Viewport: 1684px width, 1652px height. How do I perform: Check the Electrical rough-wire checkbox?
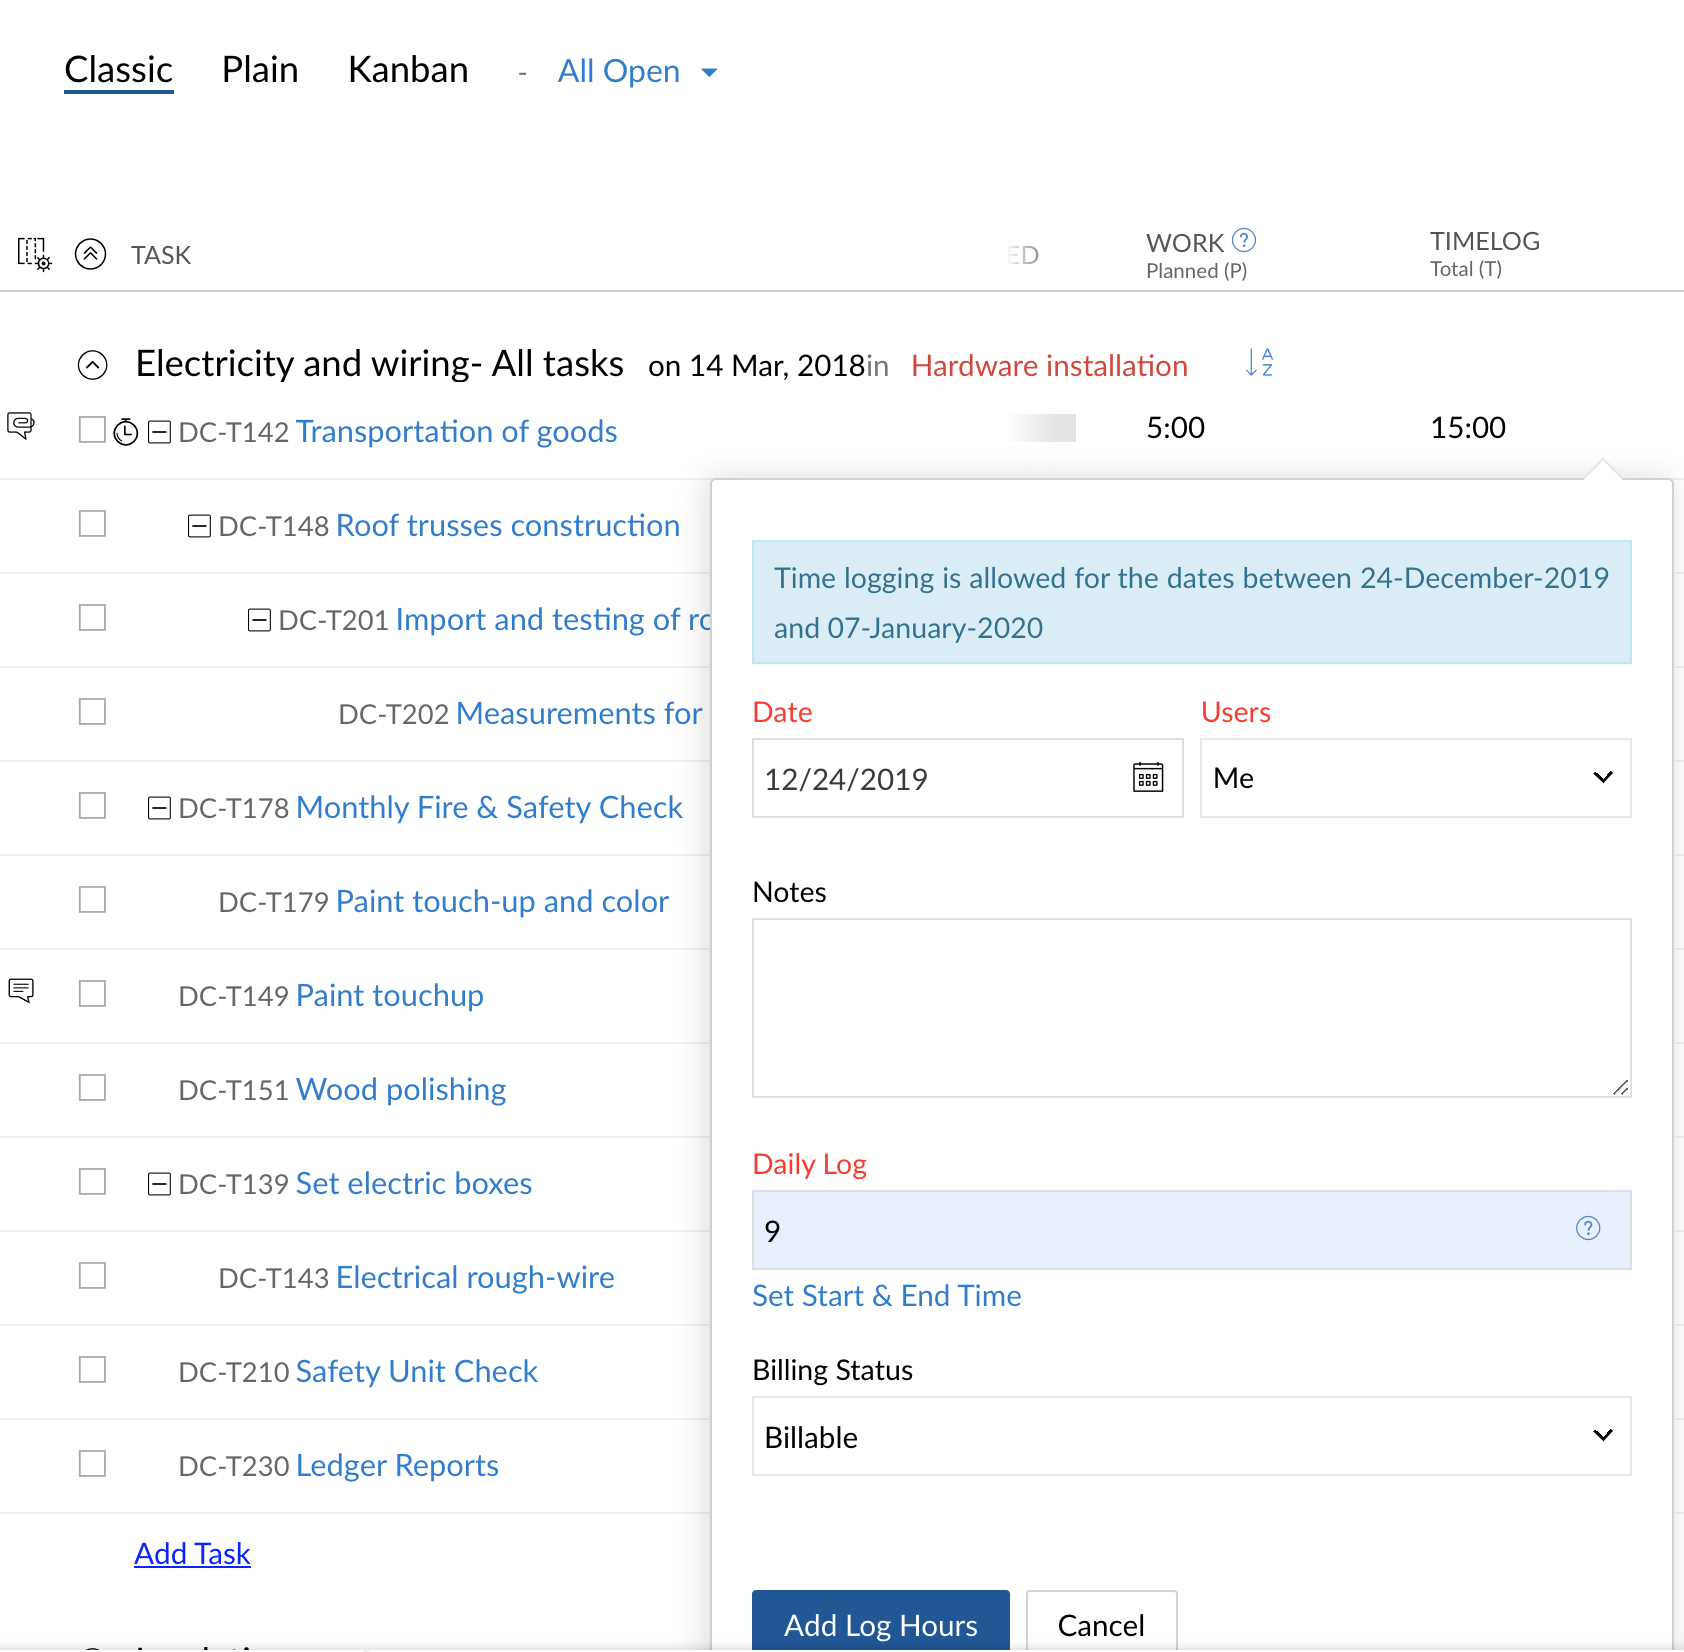(92, 1276)
